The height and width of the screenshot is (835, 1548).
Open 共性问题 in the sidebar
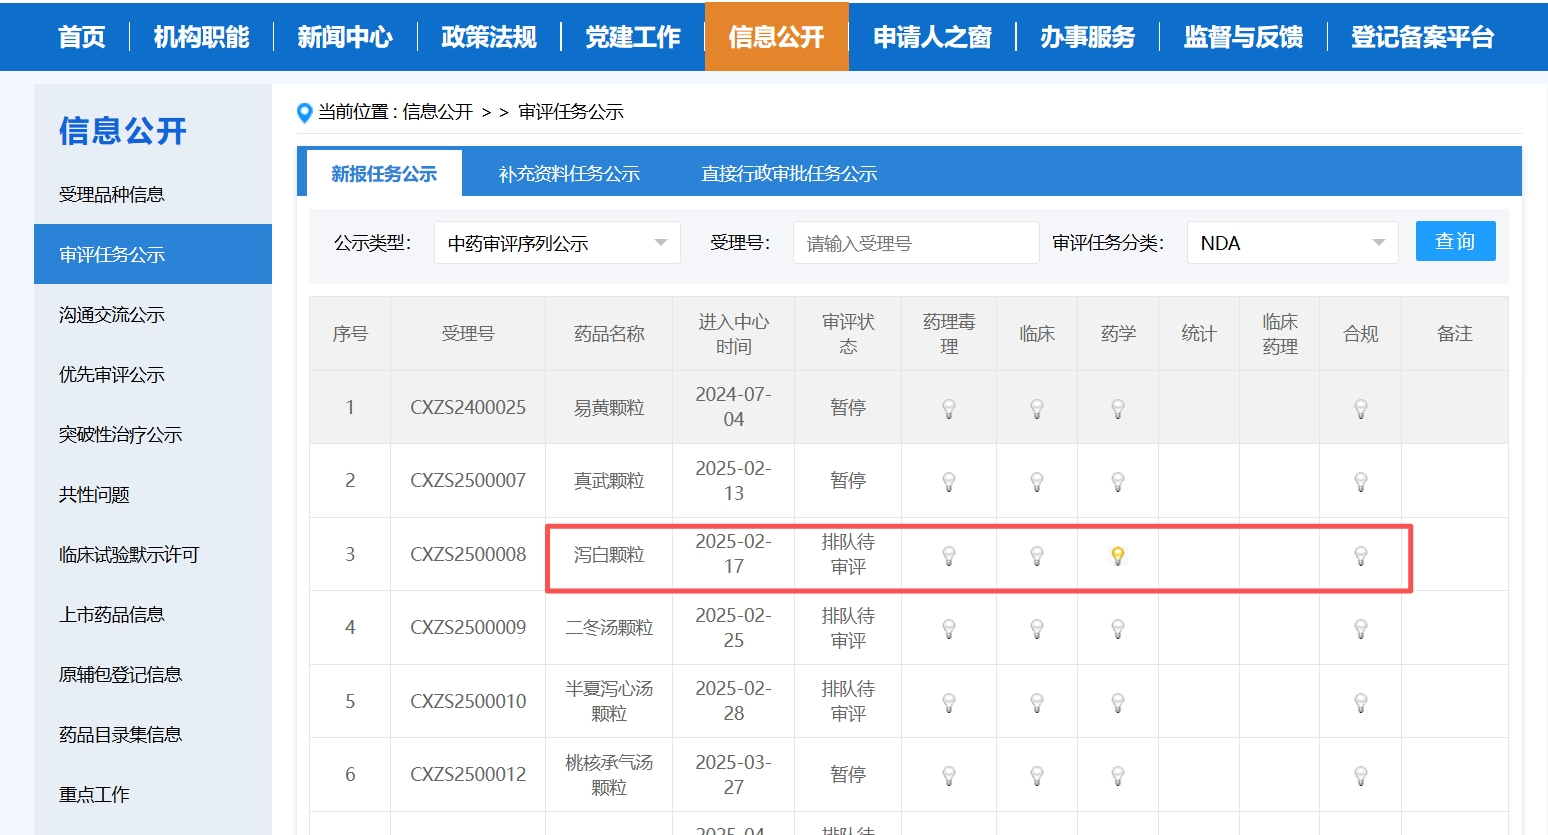pyautogui.click(x=94, y=494)
